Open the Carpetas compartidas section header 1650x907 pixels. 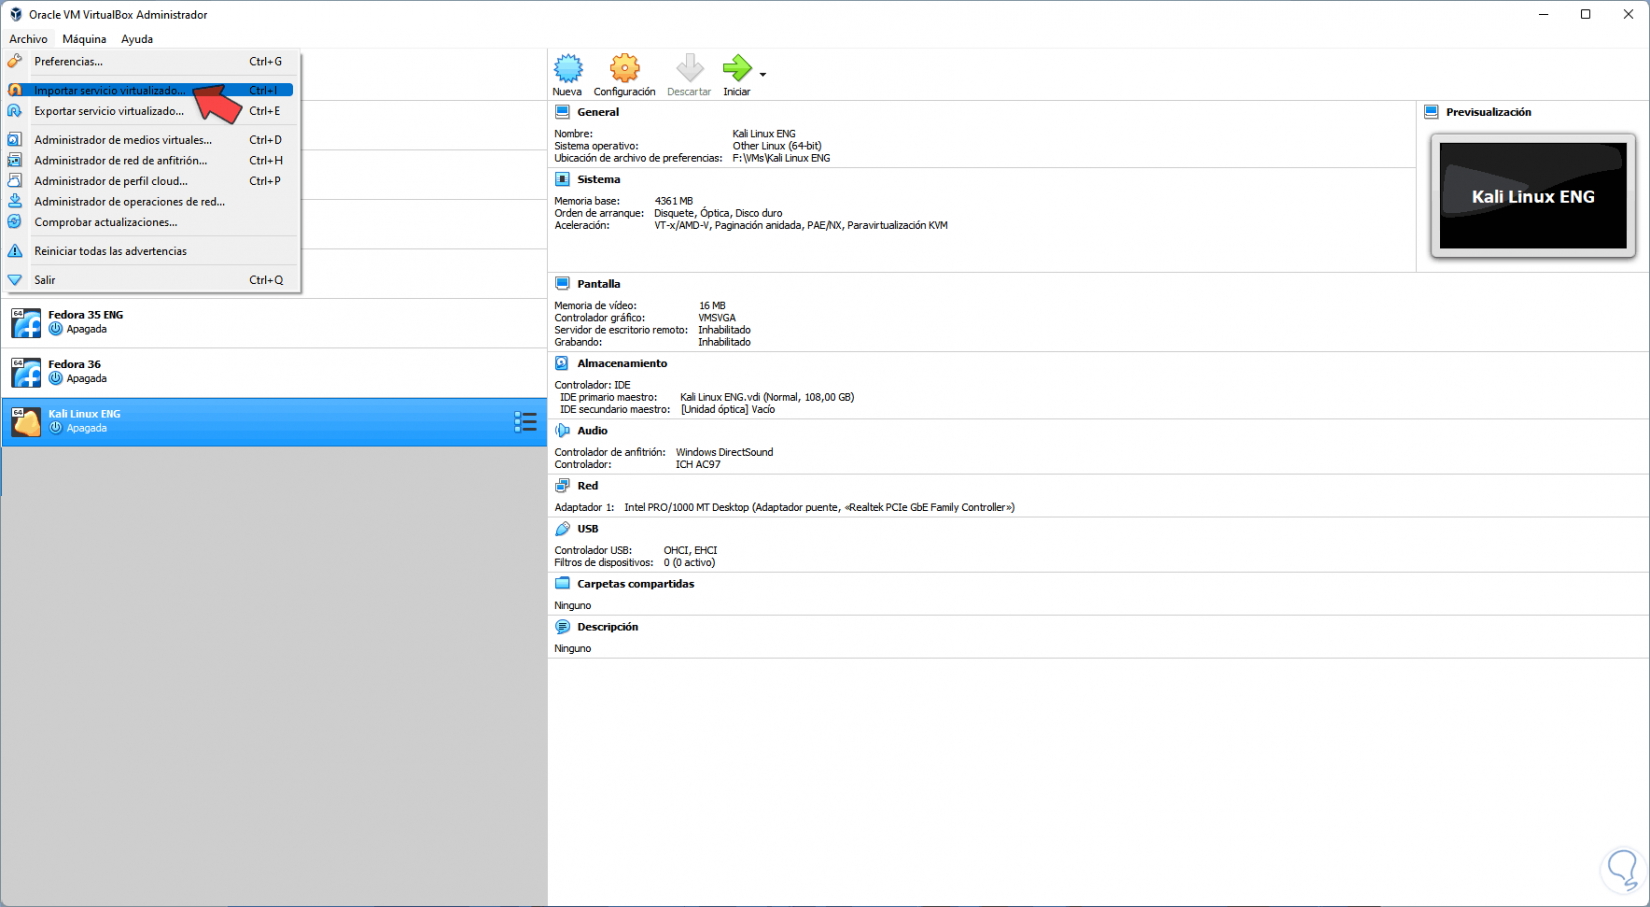tap(636, 584)
